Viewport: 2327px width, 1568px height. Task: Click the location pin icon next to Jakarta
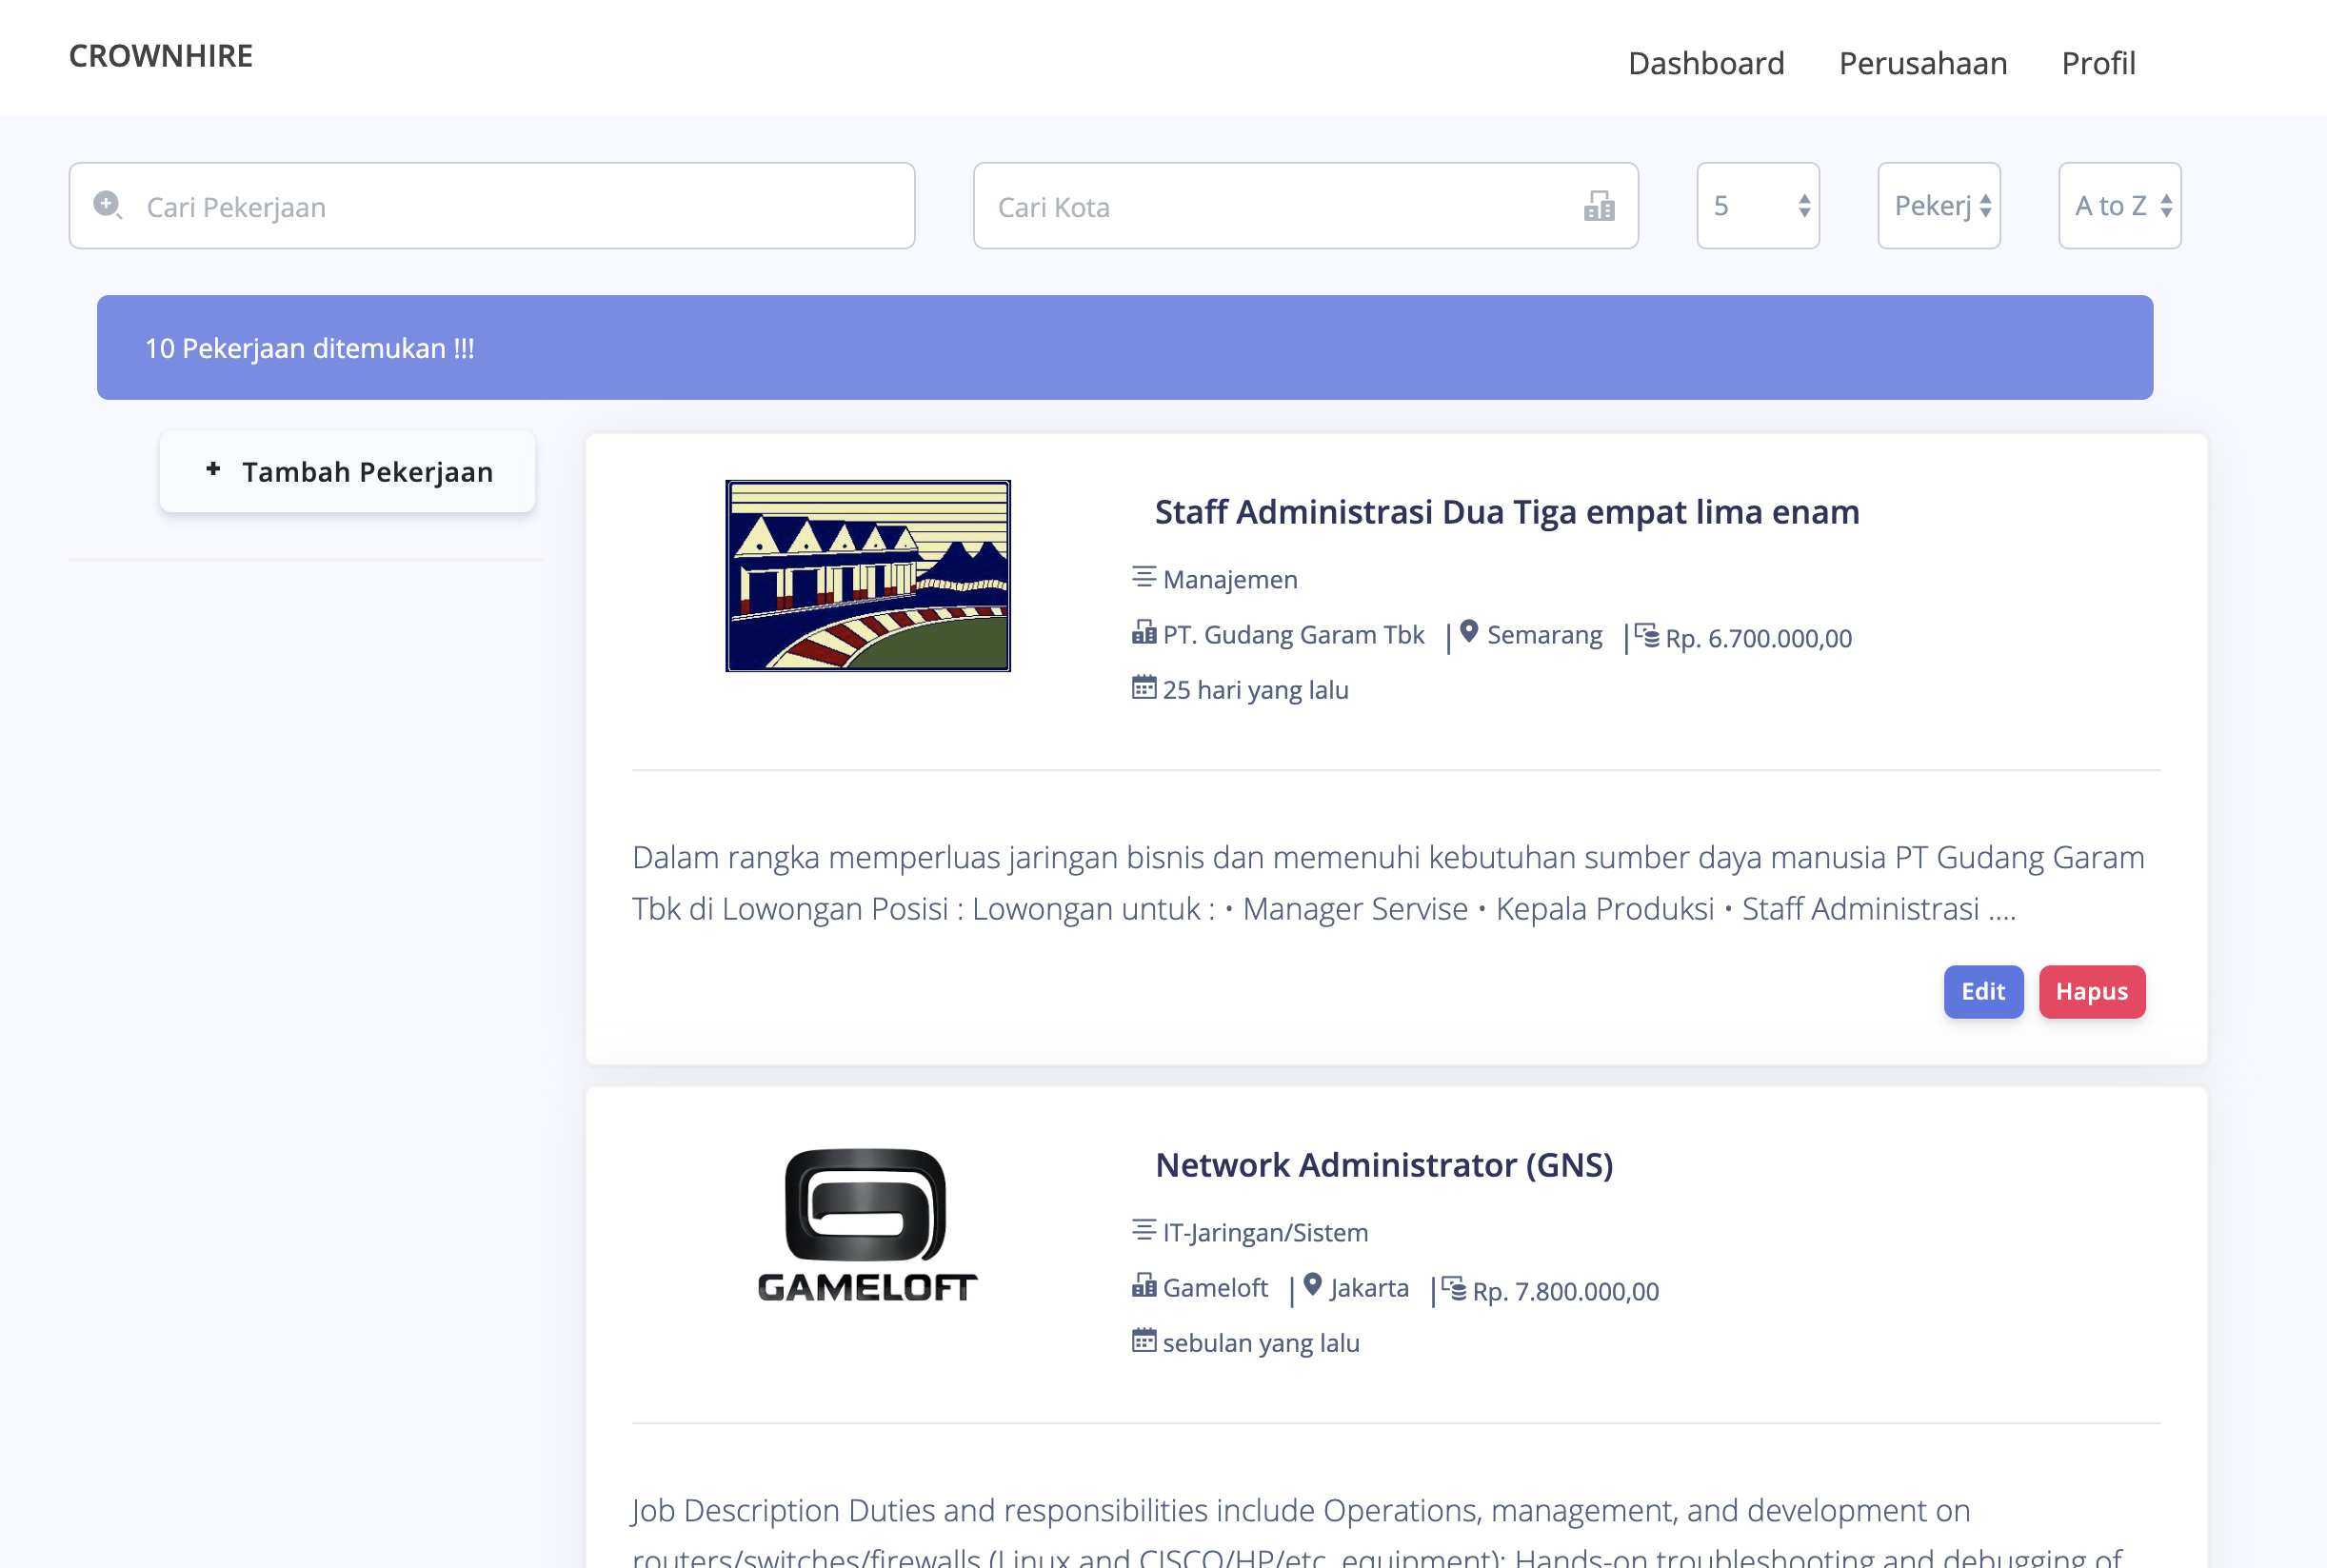[x=1312, y=1285]
